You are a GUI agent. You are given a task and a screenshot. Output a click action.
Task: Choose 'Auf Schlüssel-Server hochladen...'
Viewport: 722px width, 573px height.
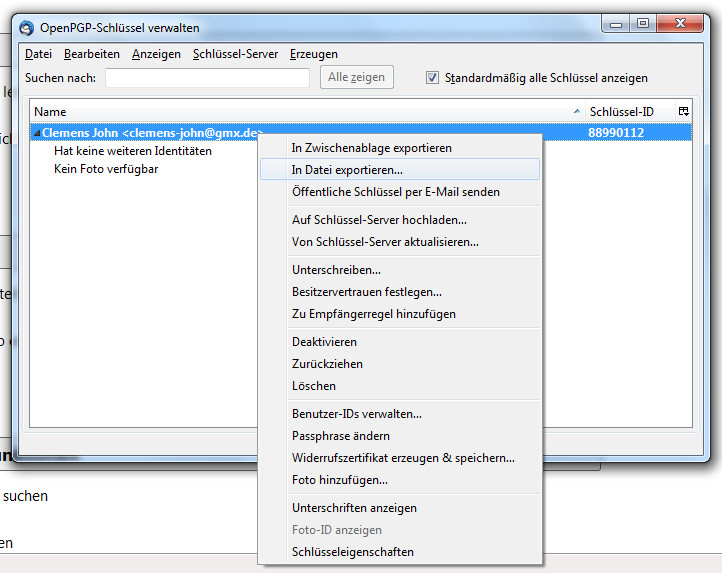coord(379,220)
